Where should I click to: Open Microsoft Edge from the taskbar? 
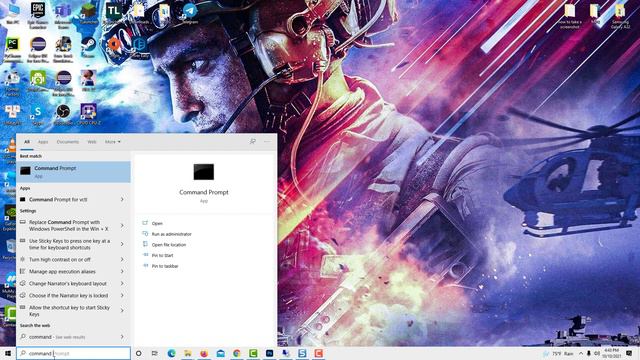171,353
